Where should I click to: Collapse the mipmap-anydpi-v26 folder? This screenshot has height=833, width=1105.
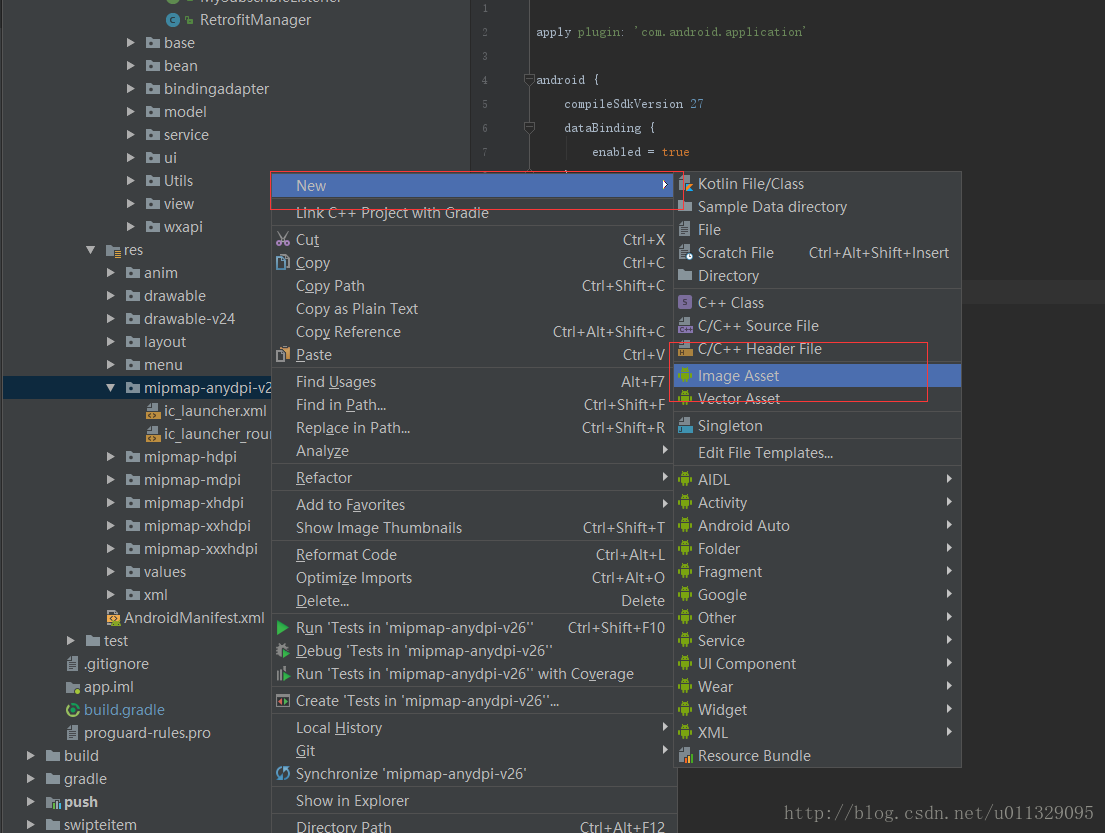coord(111,388)
